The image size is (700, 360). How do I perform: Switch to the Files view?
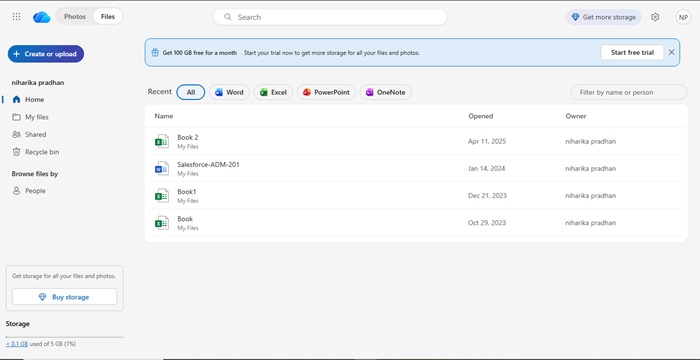tap(108, 17)
